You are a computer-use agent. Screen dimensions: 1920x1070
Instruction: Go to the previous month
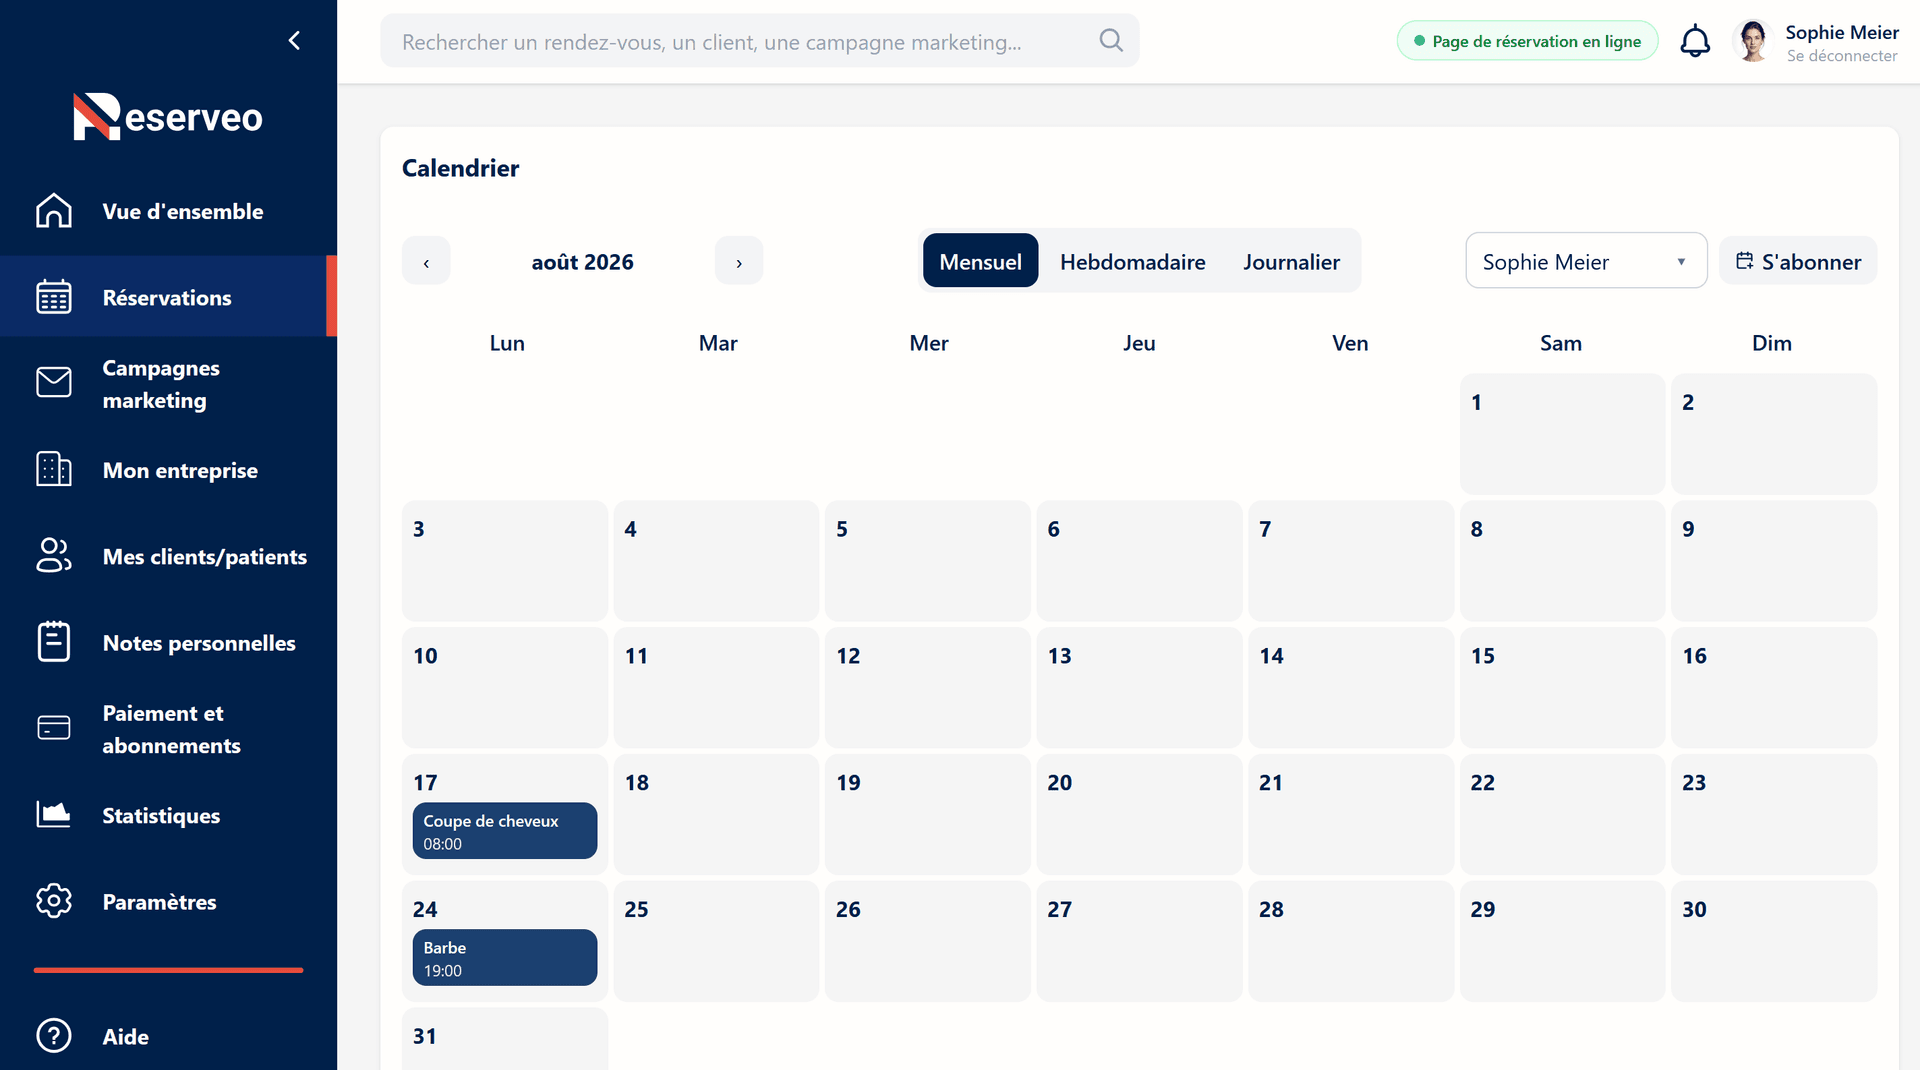(x=426, y=261)
